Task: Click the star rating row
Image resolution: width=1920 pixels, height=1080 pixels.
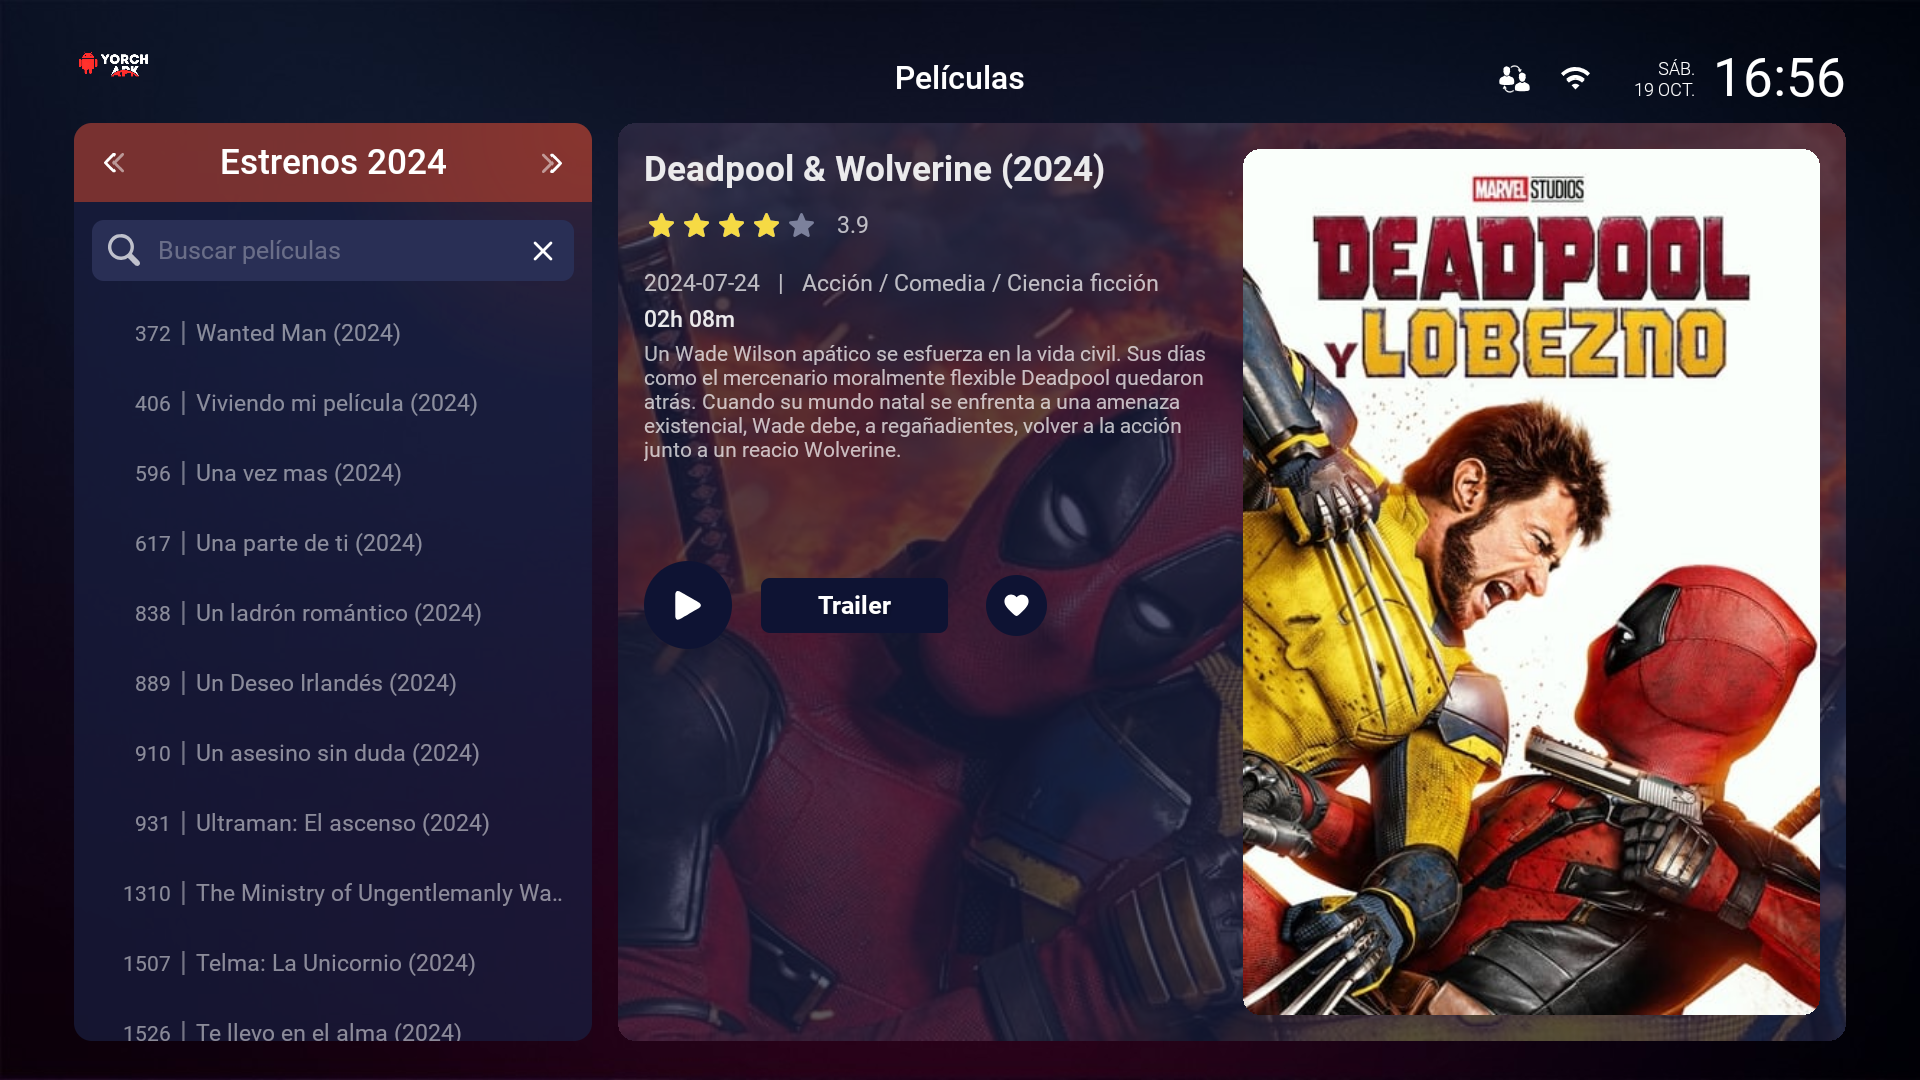Action: (x=731, y=226)
